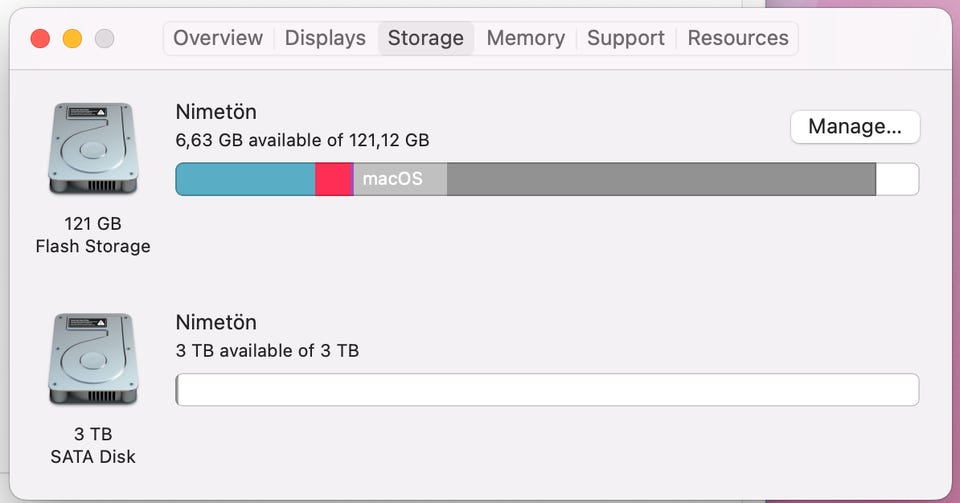This screenshot has height=503, width=960.
Task: Close the window with red button
Action: tap(40, 39)
